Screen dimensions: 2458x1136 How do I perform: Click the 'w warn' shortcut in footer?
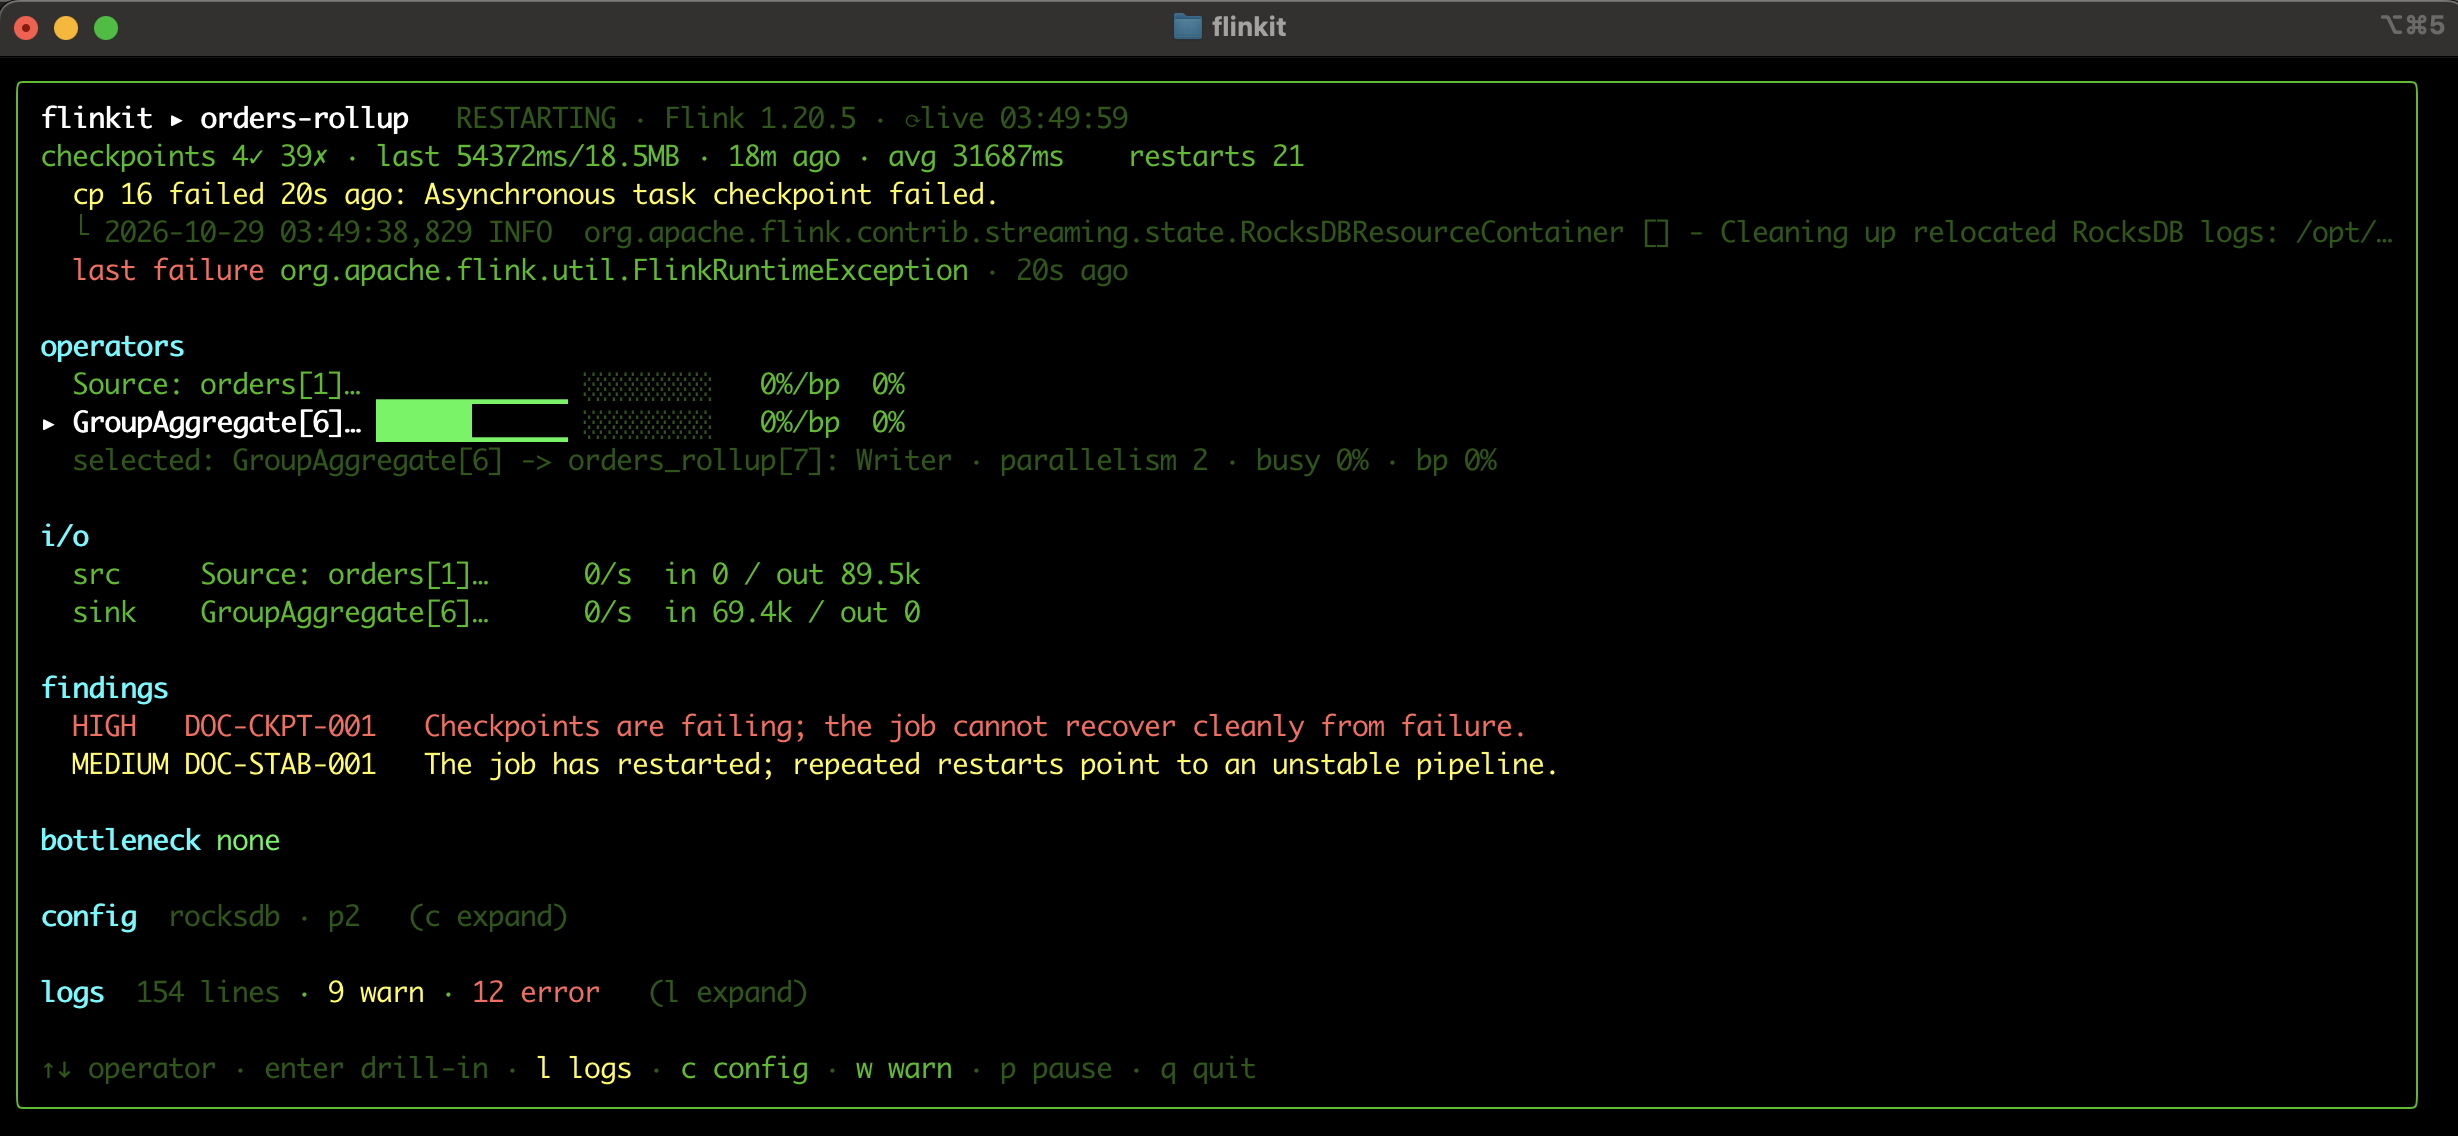904,1069
